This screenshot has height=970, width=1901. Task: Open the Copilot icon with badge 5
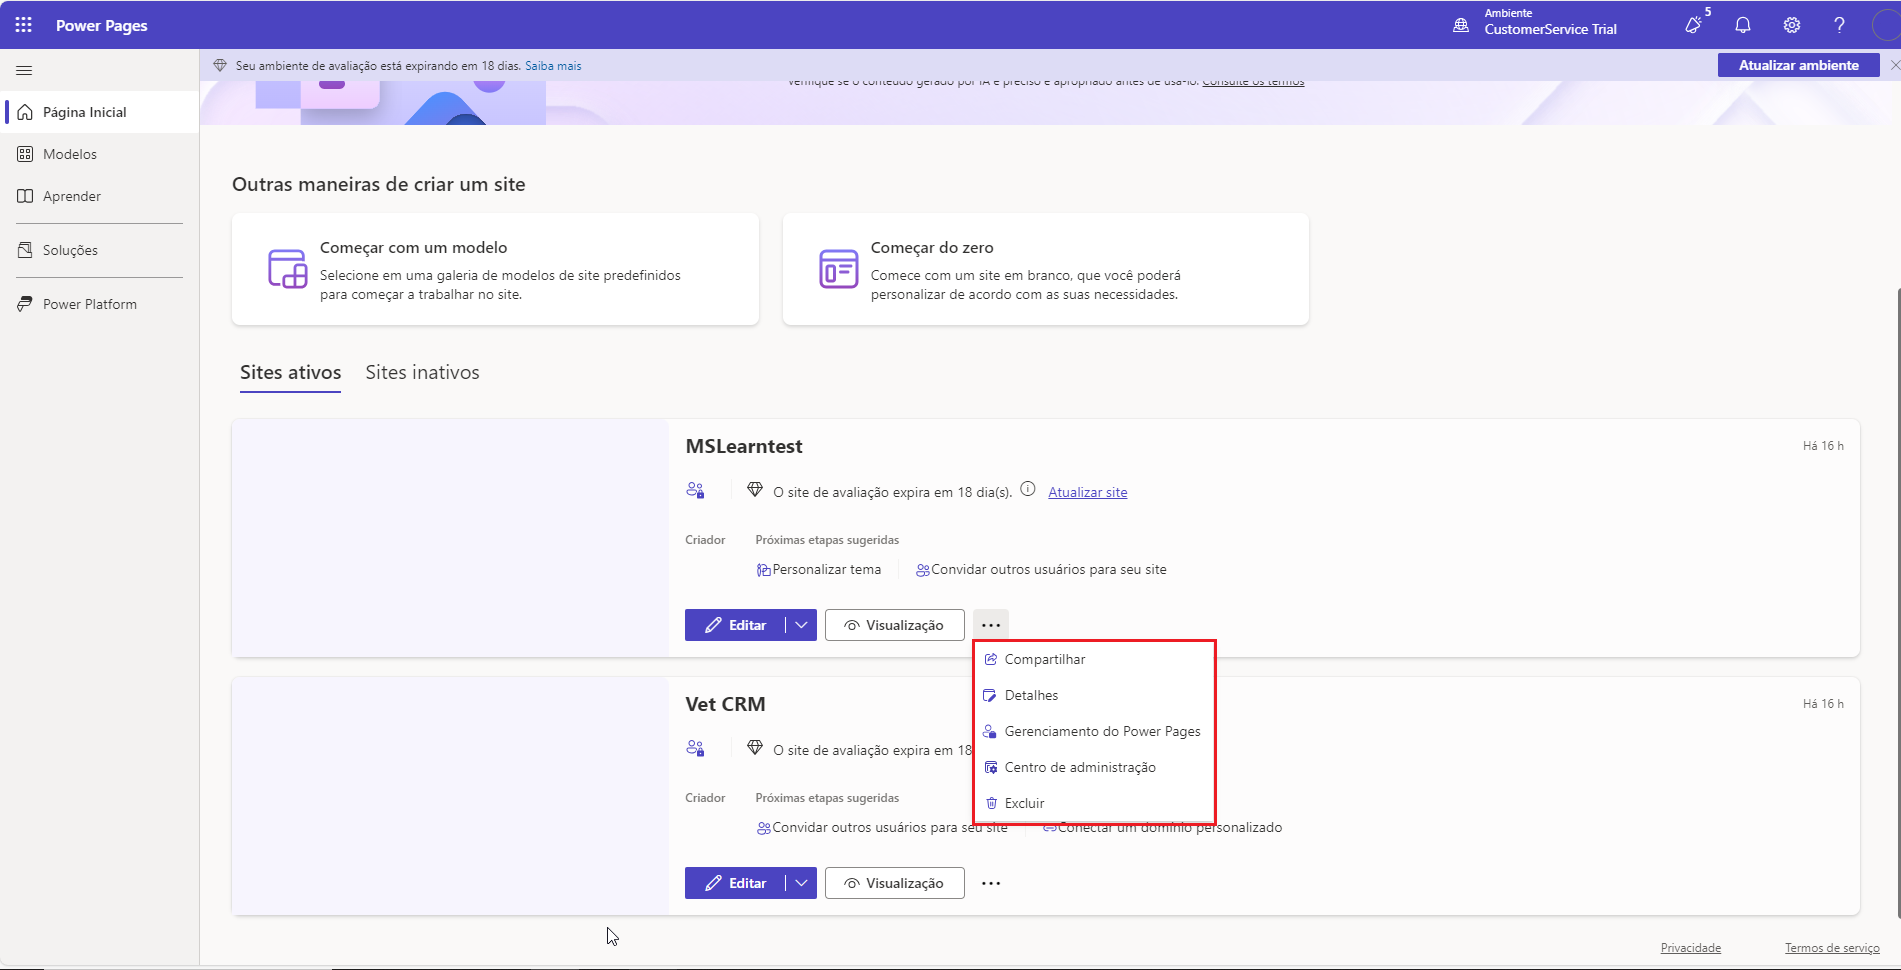pos(1695,24)
